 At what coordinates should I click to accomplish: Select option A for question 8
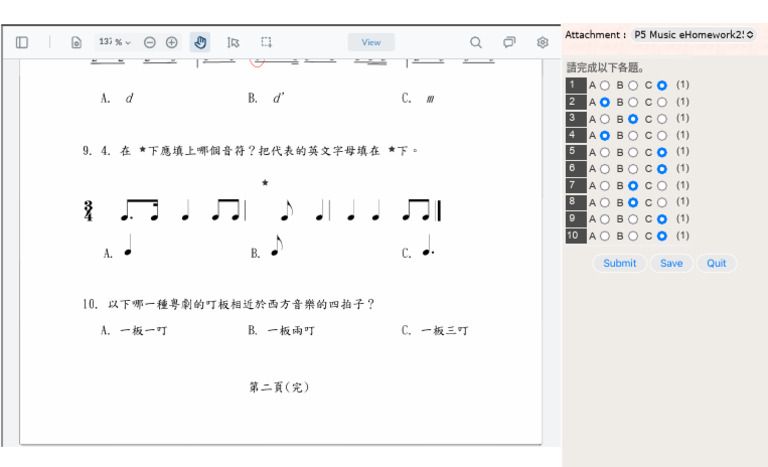[605, 202]
